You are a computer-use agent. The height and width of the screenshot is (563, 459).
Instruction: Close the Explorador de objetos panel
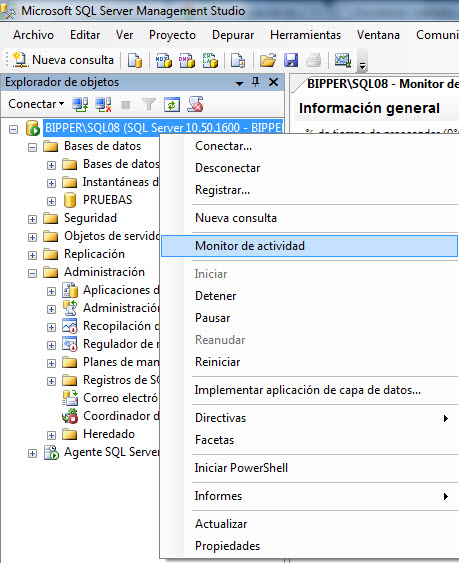(274, 82)
